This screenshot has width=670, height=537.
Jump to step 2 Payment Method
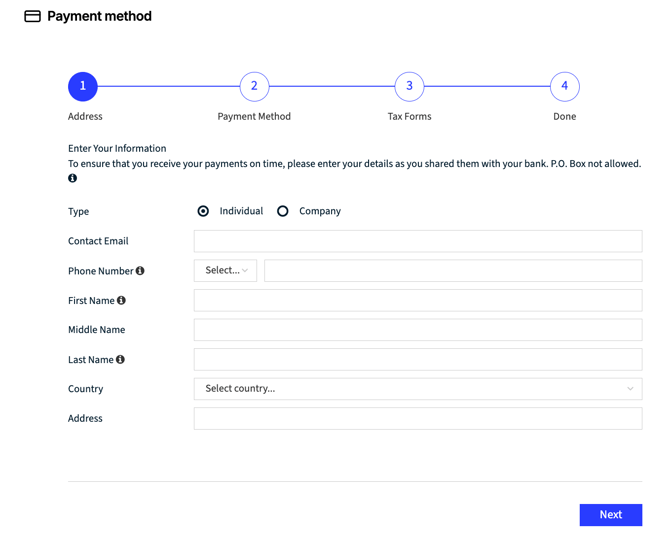[x=254, y=87]
